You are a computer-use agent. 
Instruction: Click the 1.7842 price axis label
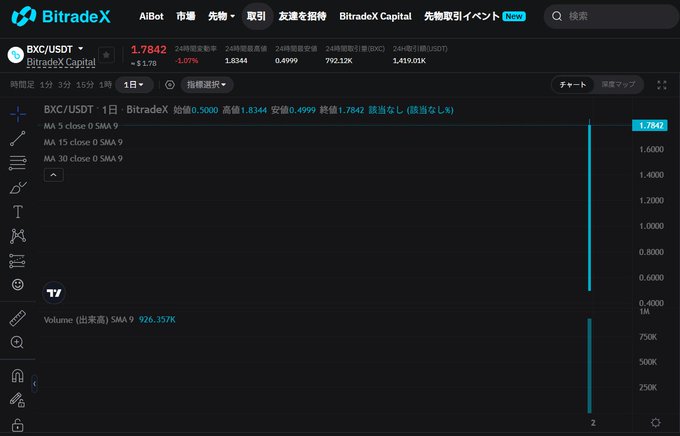(x=650, y=125)
